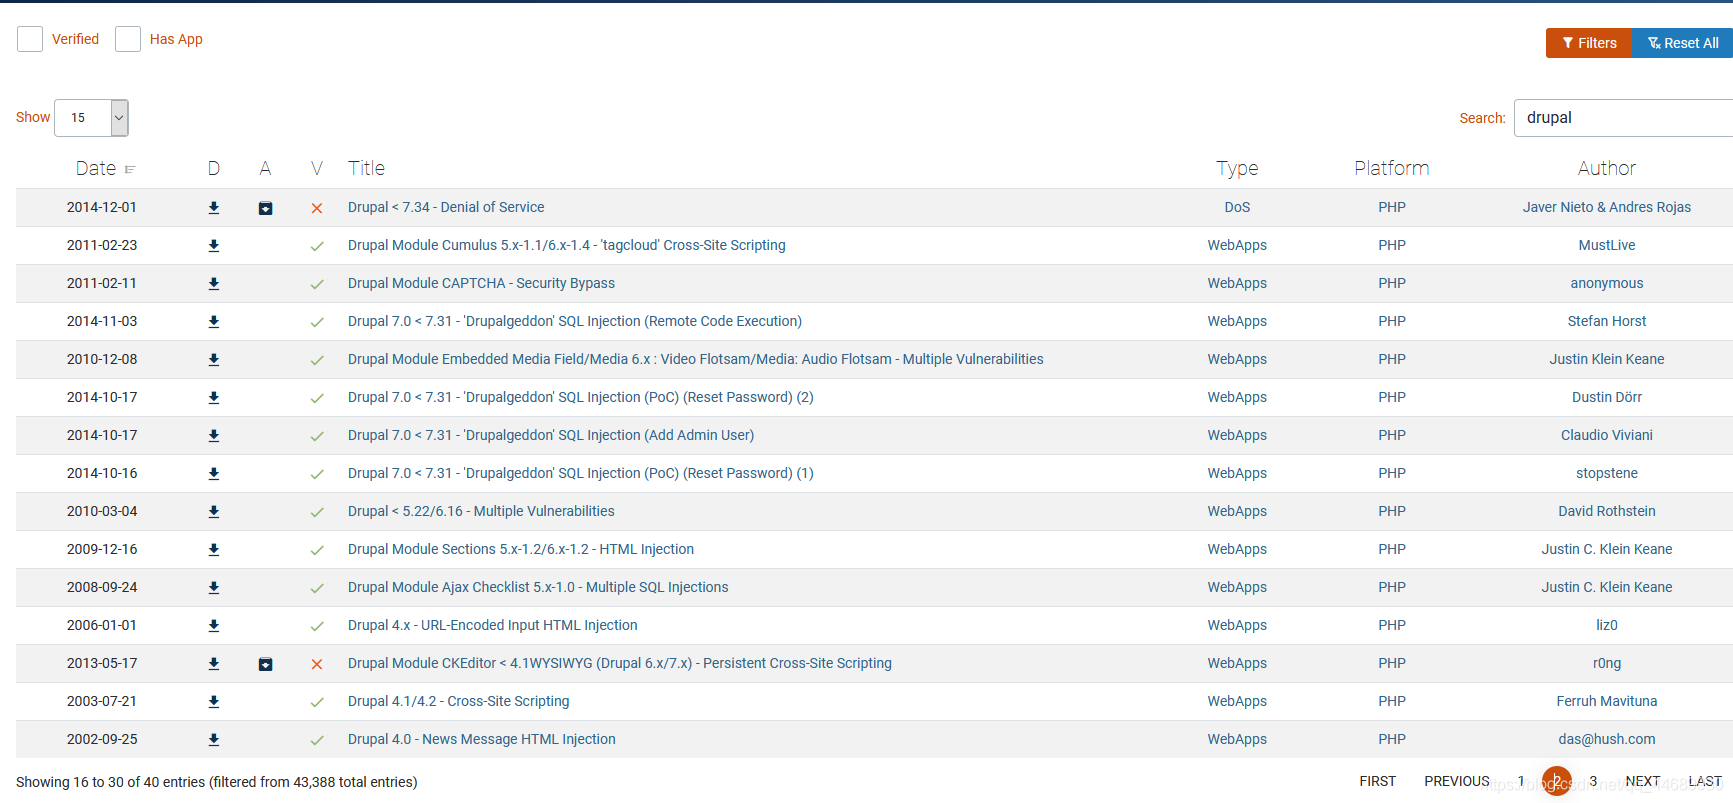The image size is (1733, 803).
Task: Open the Drupal < 5.22/6.16 - Multiple Vulnerabilities entry
Action: click(x=481, y=511)
